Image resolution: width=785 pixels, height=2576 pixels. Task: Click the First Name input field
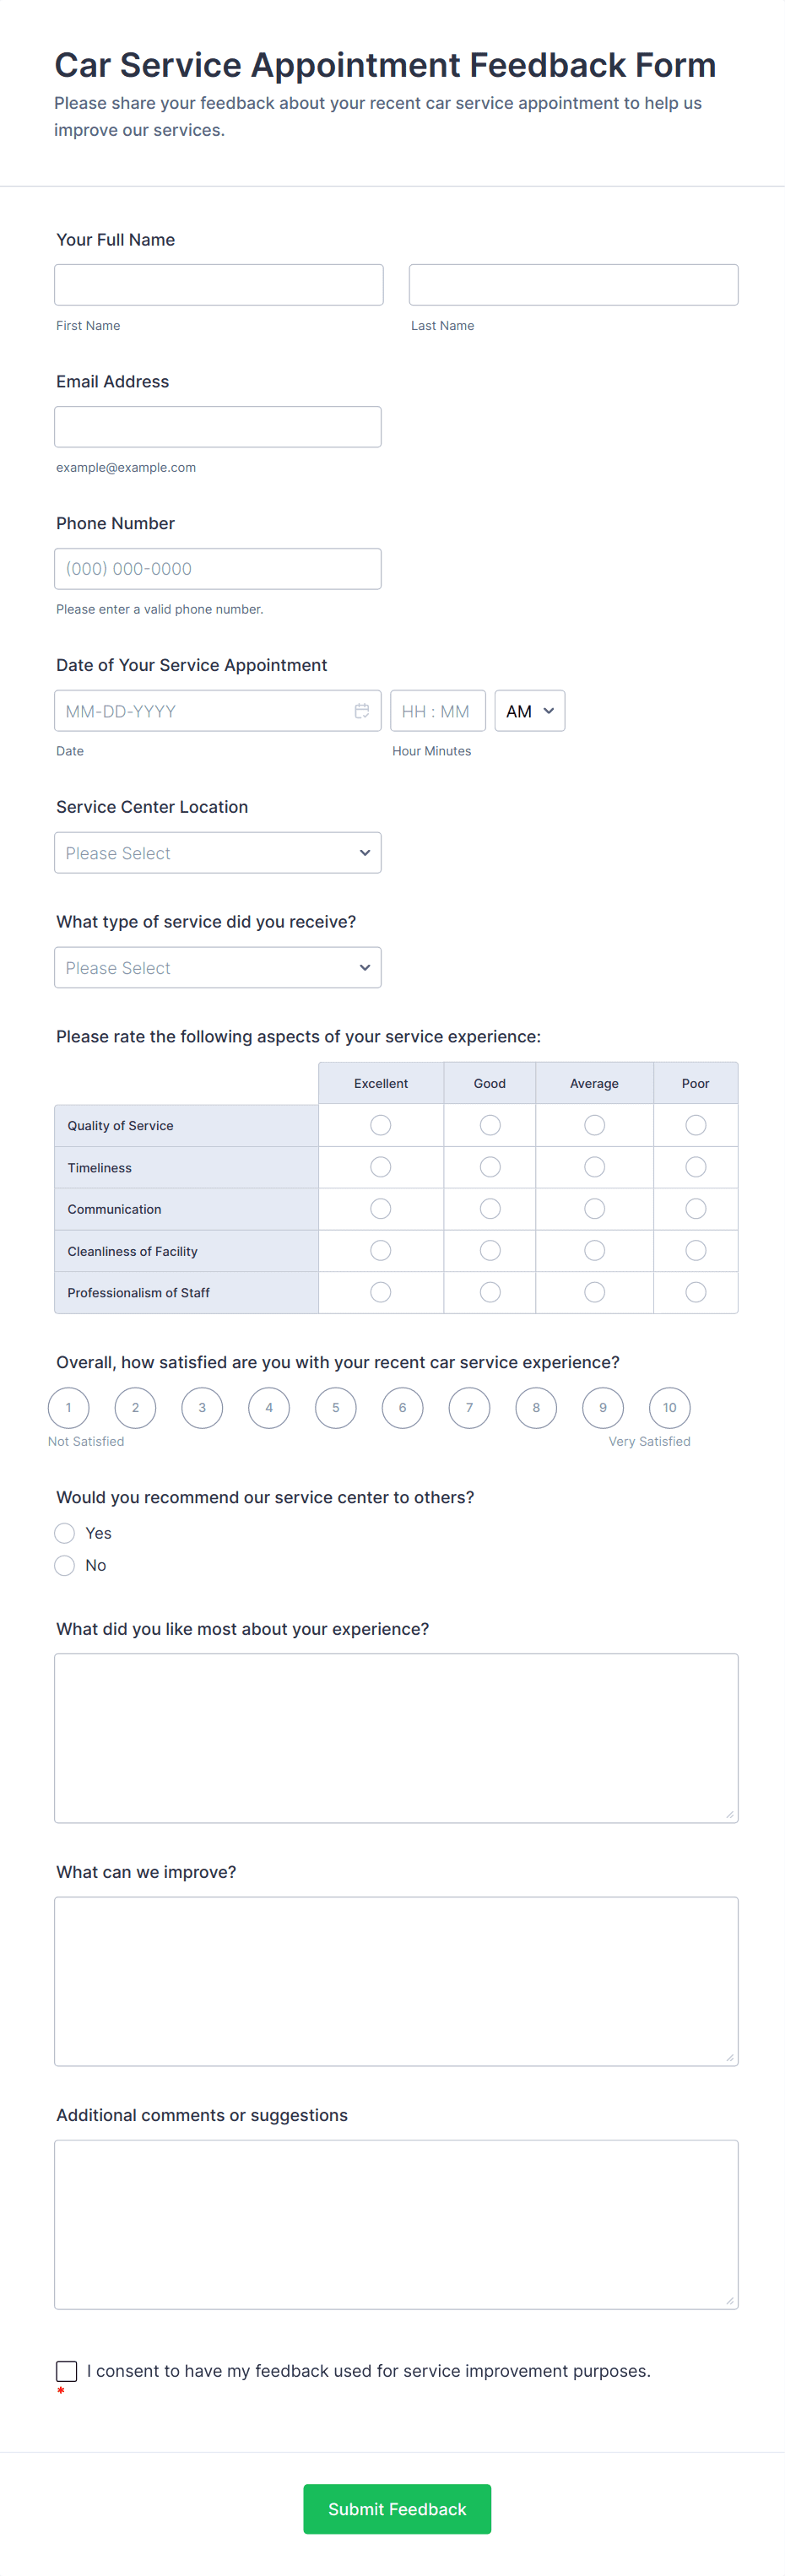218,285
